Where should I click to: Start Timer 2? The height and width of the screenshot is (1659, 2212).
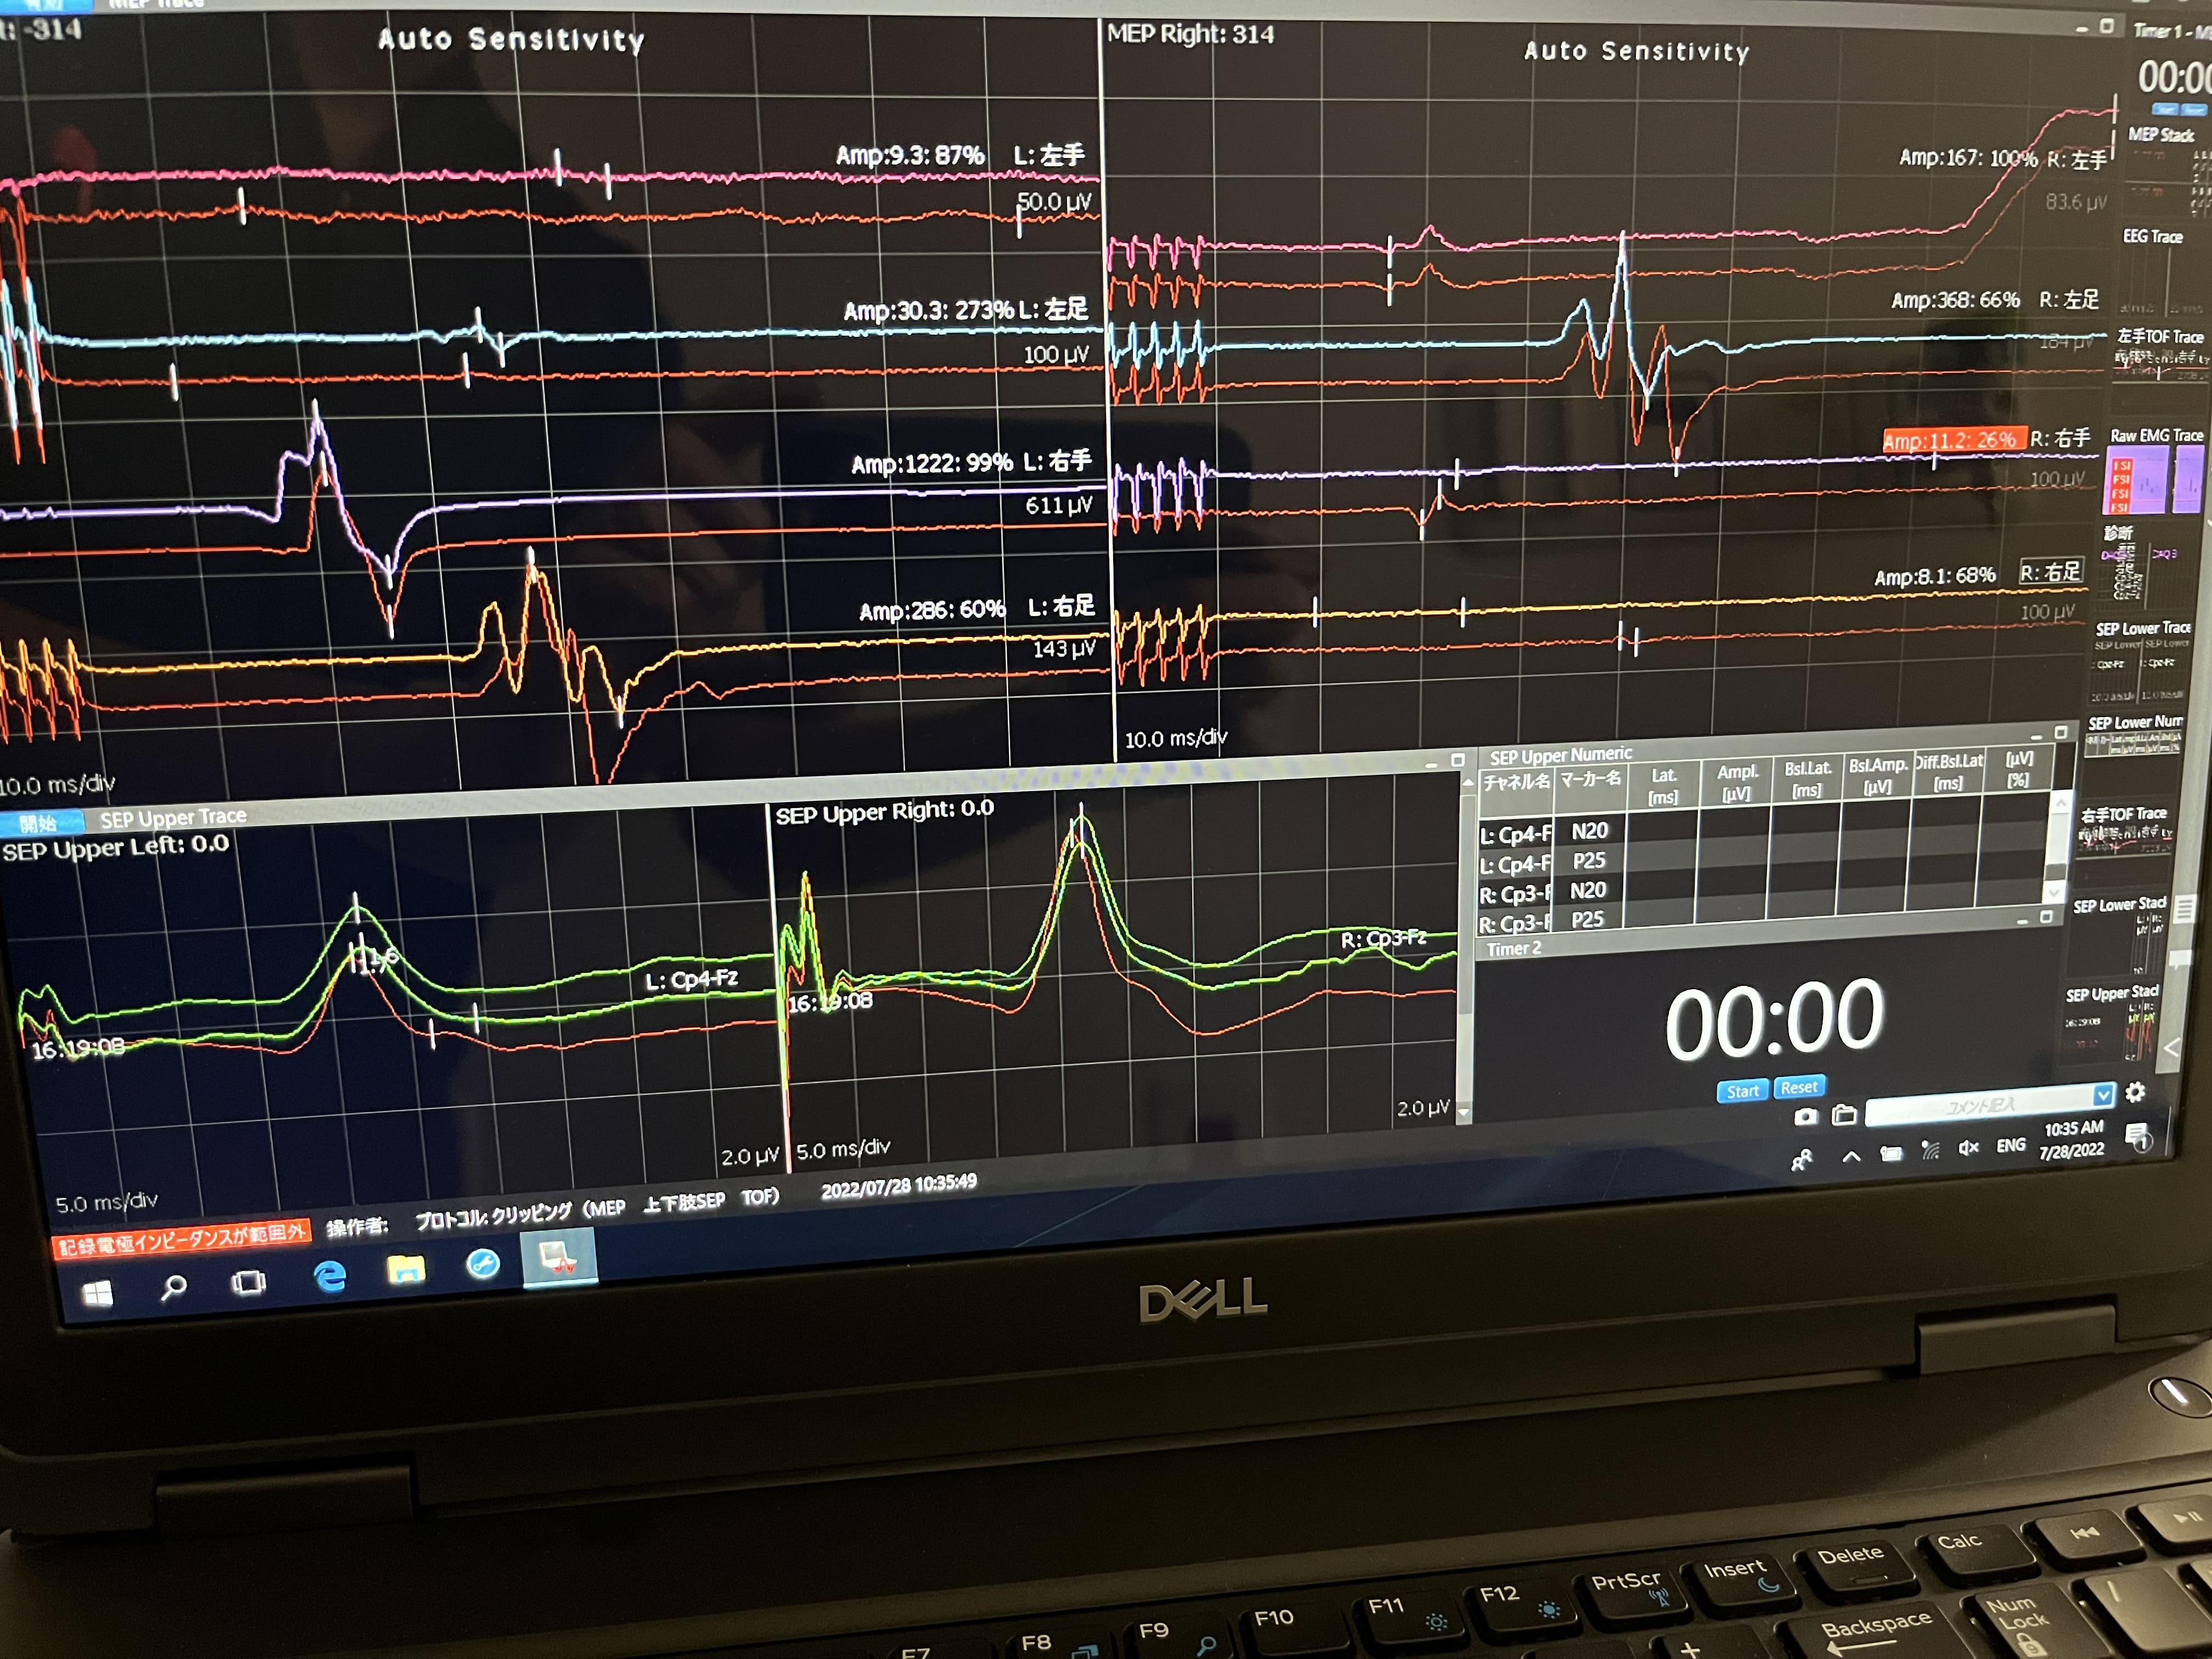click(1742, 1091)
